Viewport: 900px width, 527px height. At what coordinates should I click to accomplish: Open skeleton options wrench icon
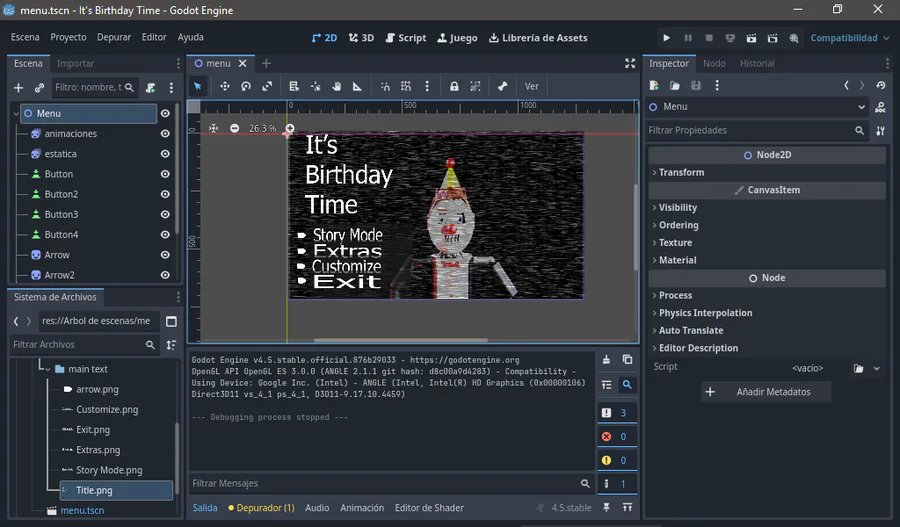[x=502, y=86]
